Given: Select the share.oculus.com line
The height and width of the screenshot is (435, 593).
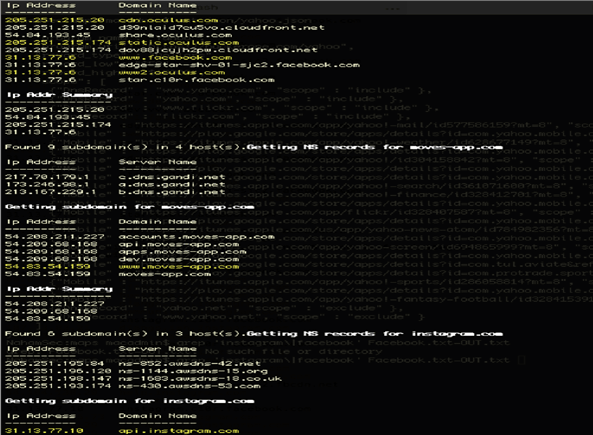Looking at the screenshot, I should [x=175, y=35].
